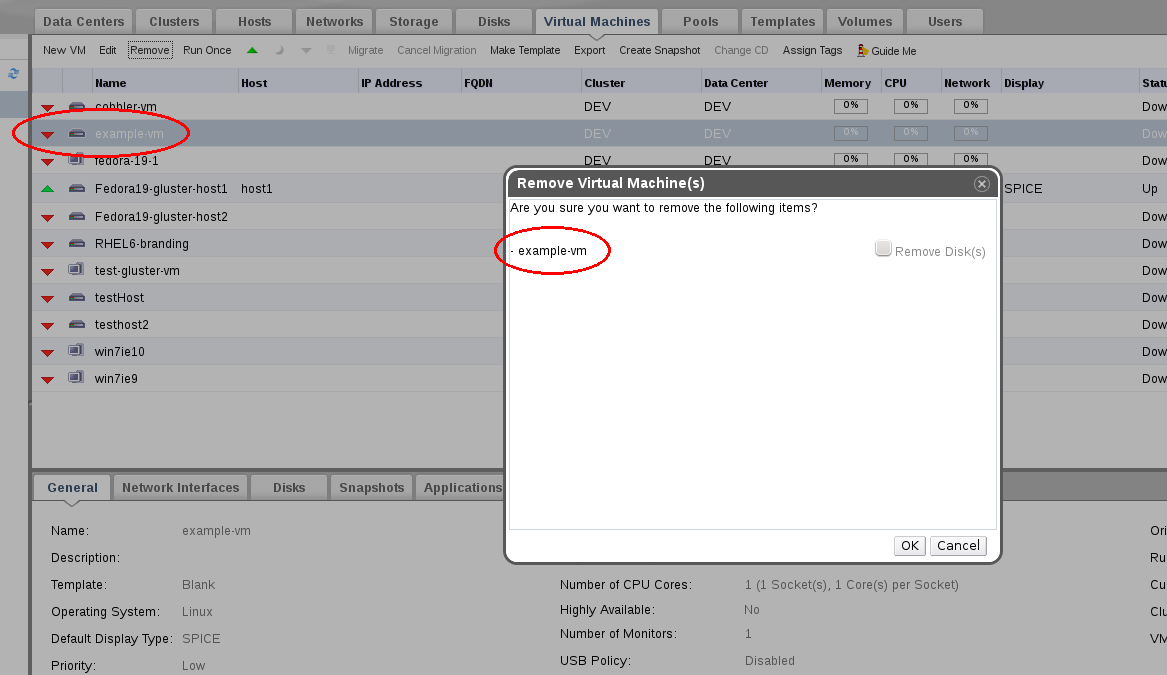Click the VM type icon beside win7ie10
The image size is (1167, 675).
76,351
